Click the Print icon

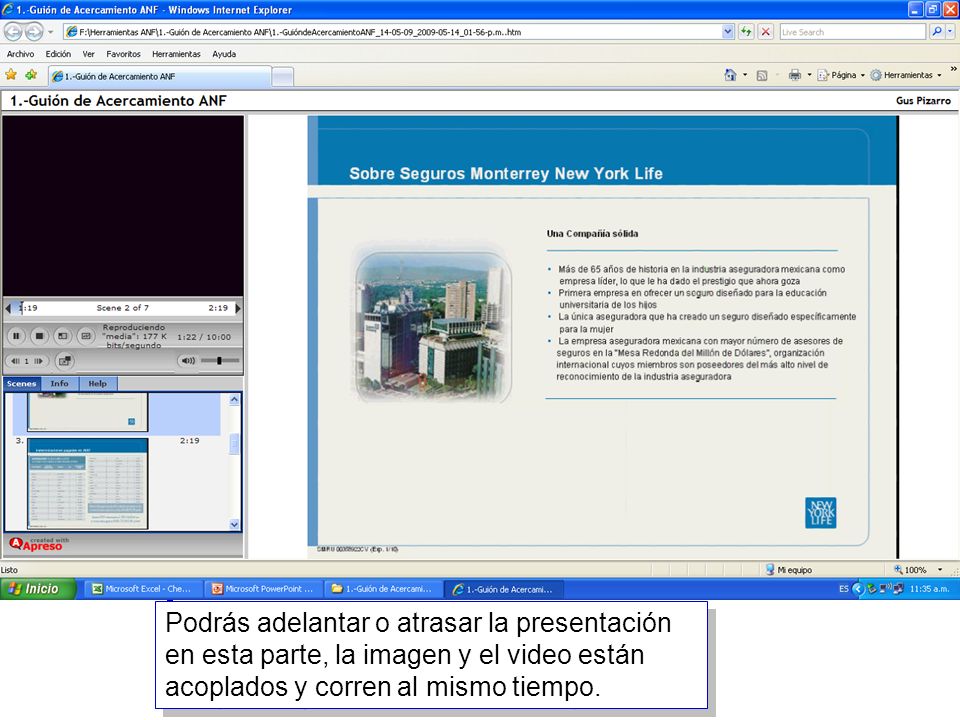point(795,75)
